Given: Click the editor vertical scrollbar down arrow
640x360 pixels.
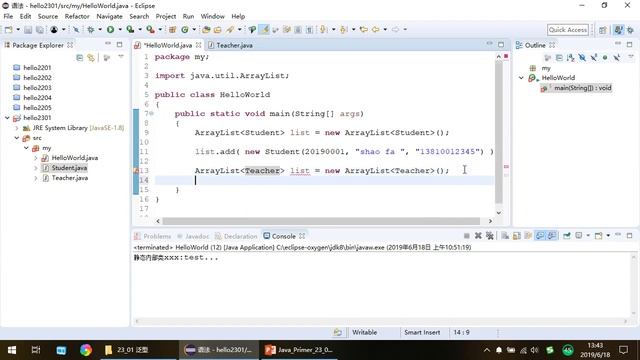Looking at the screenshot, I should 498,213.
